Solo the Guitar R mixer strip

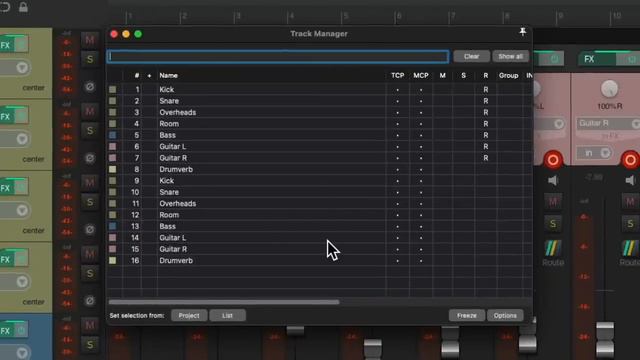point(630,223)
